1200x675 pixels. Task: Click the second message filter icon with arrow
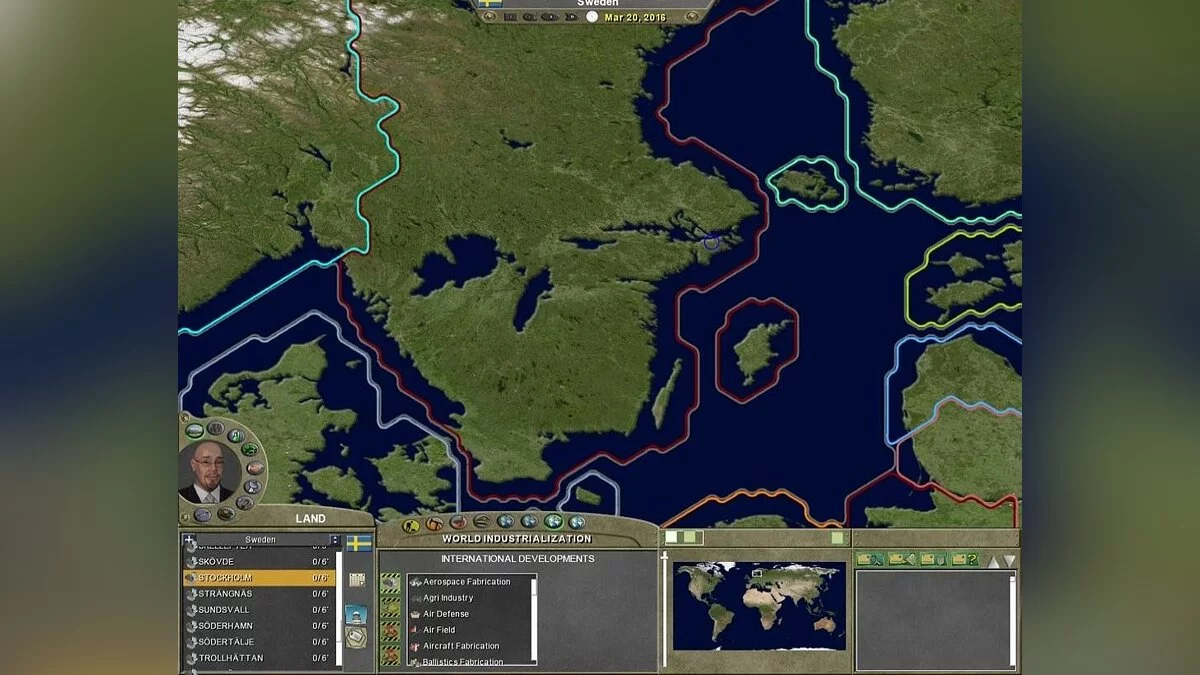[901, 559]
